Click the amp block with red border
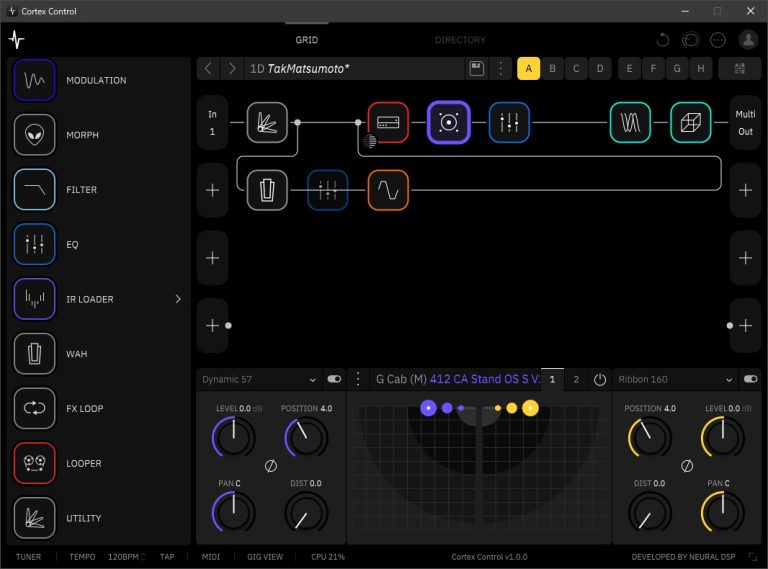 click(388, 122)
